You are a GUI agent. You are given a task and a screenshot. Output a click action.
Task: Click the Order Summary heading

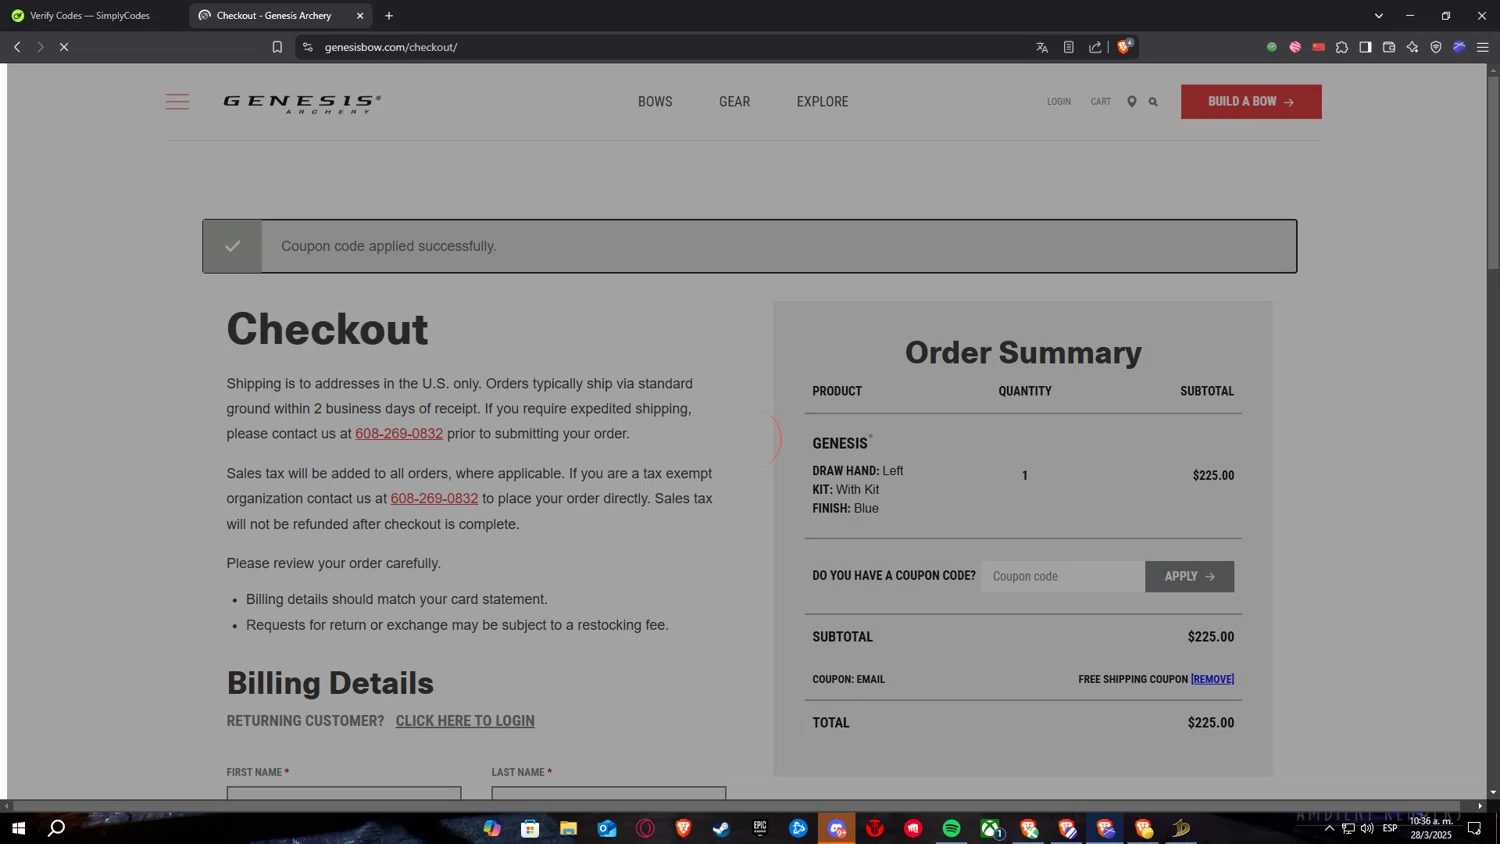tap(1023, 352)
